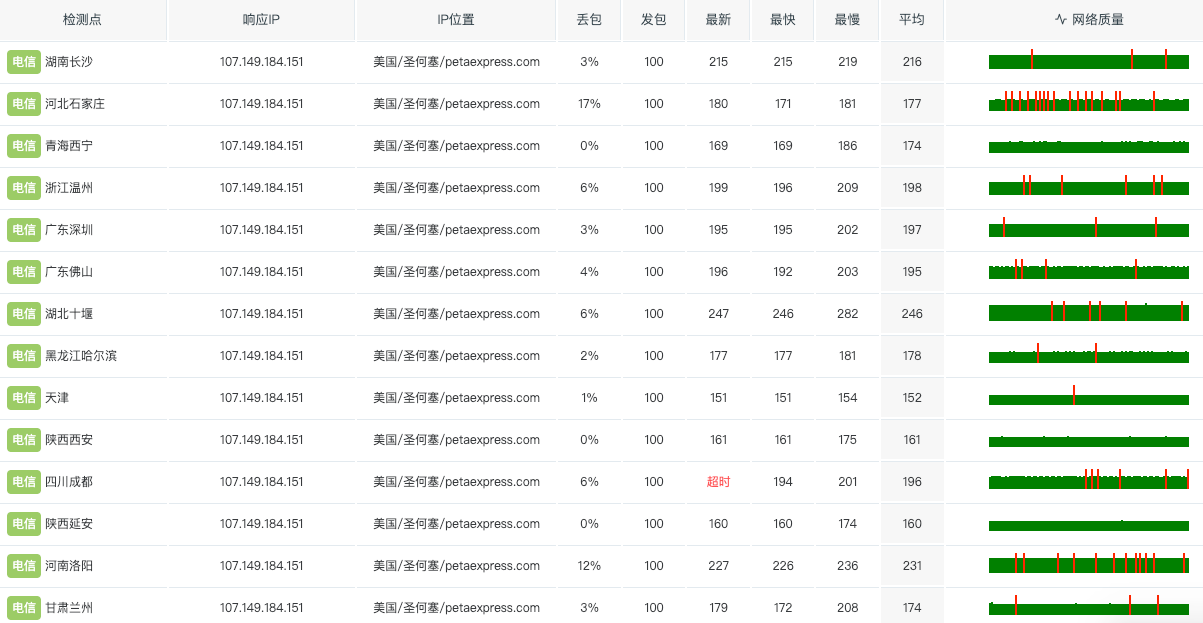The width and height of the screenshot is (1203, 623).
Task: Click the 河南洛阳 network quality bar
Action: [x=1088, y=565]
